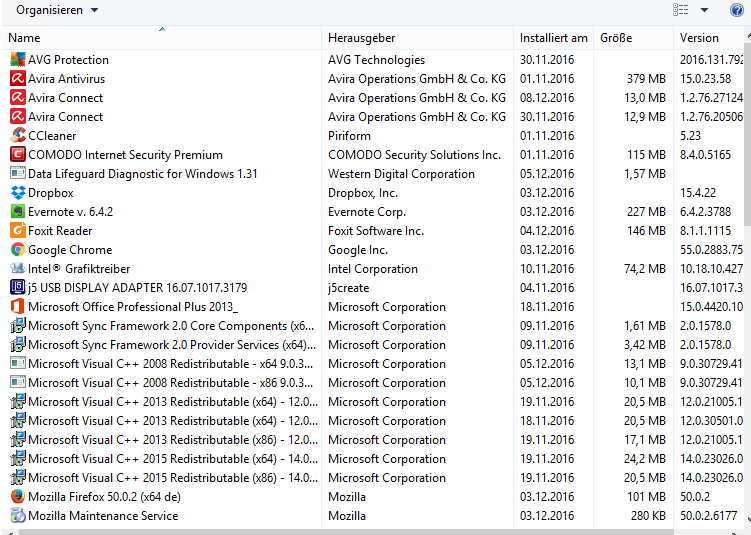This screenshot has width=751, height=535.
Task: Click j5create publisher cell
Action: point(348,288)
